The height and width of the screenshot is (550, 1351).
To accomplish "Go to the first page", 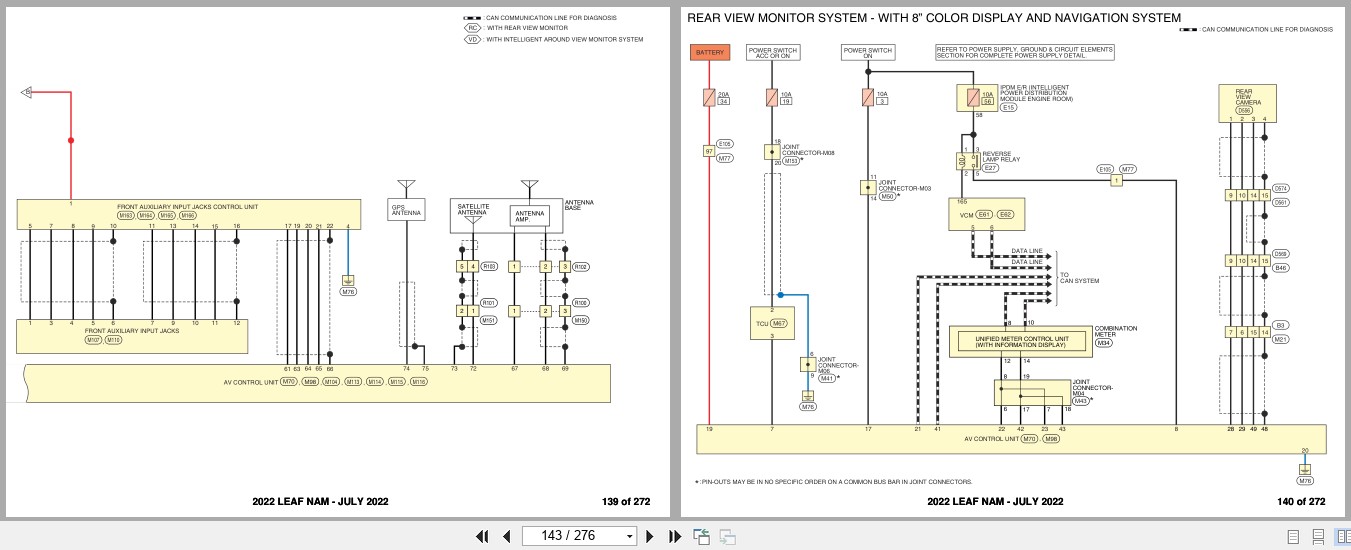I will pyautogui.click(x=483, y=536).
